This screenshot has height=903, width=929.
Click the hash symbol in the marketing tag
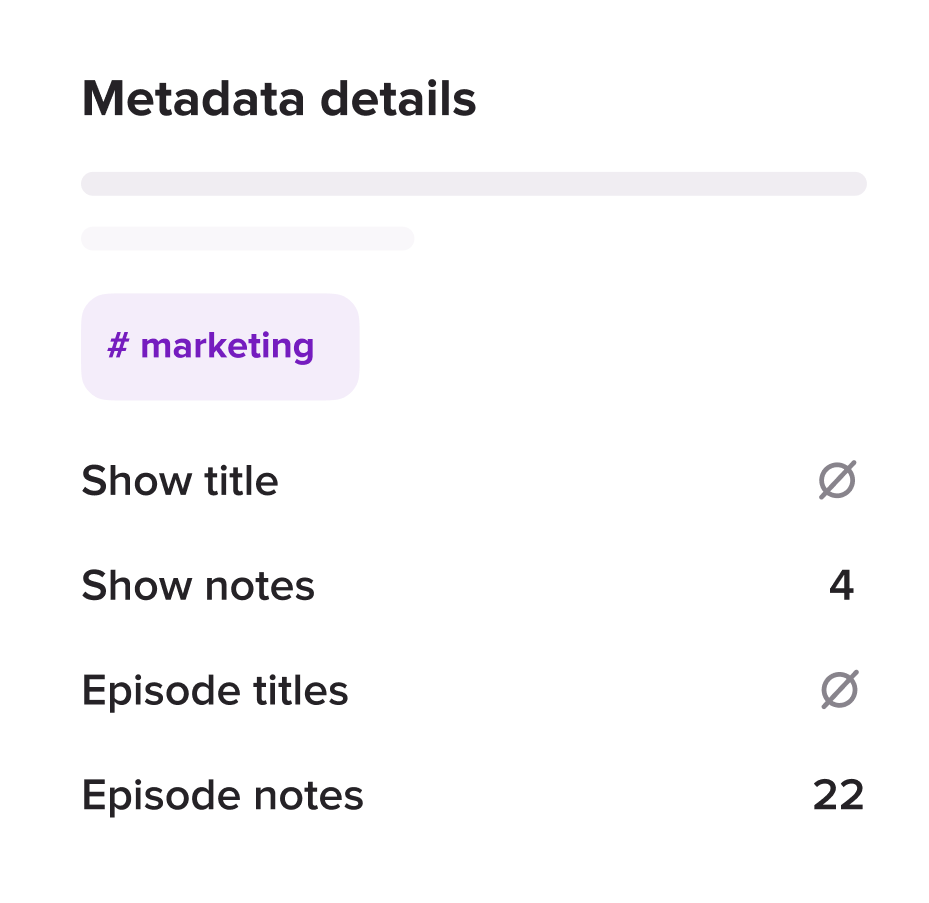(x=118, y=347)
